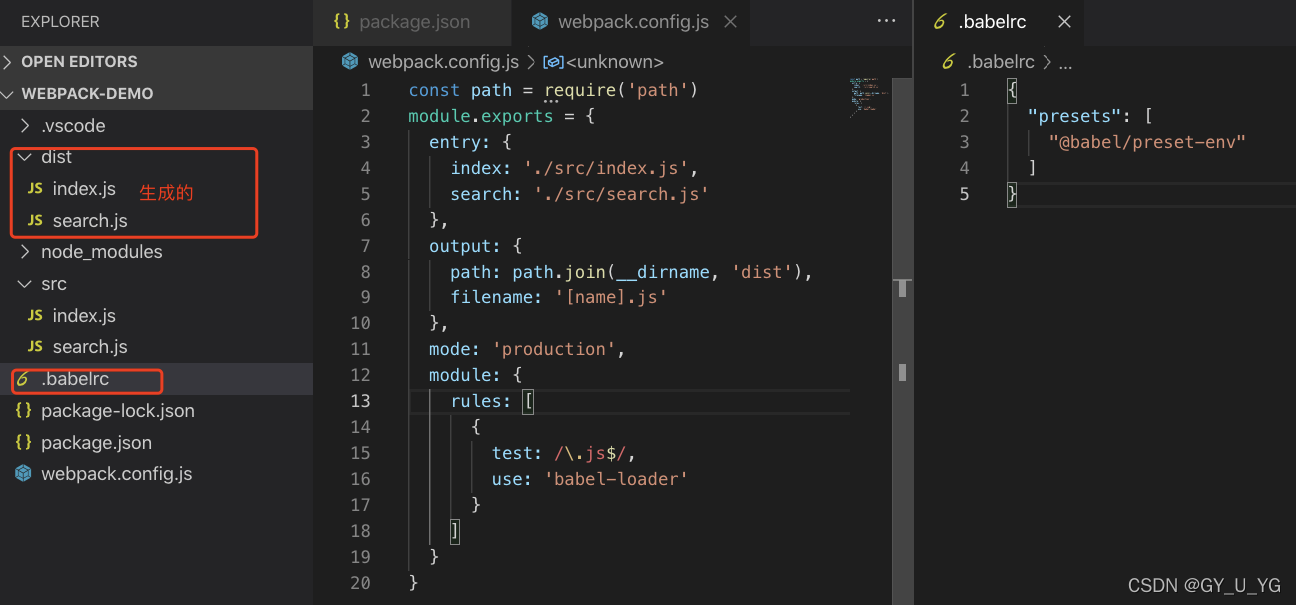
Task: Open index.js in the dist folder
Action: pyautogui.click(x=84, y=189)
